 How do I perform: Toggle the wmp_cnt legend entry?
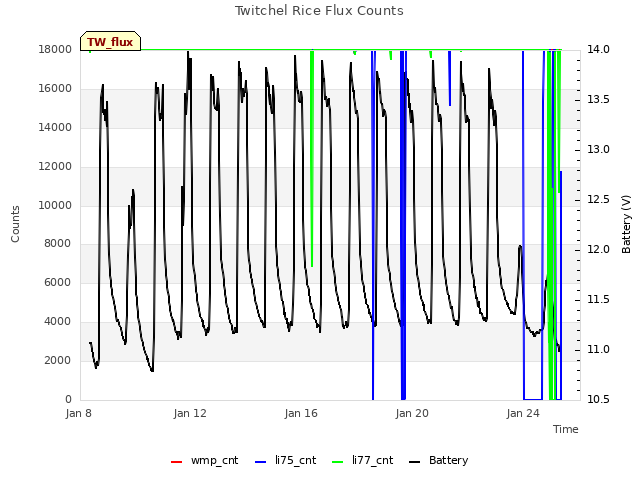click(204, 461)
